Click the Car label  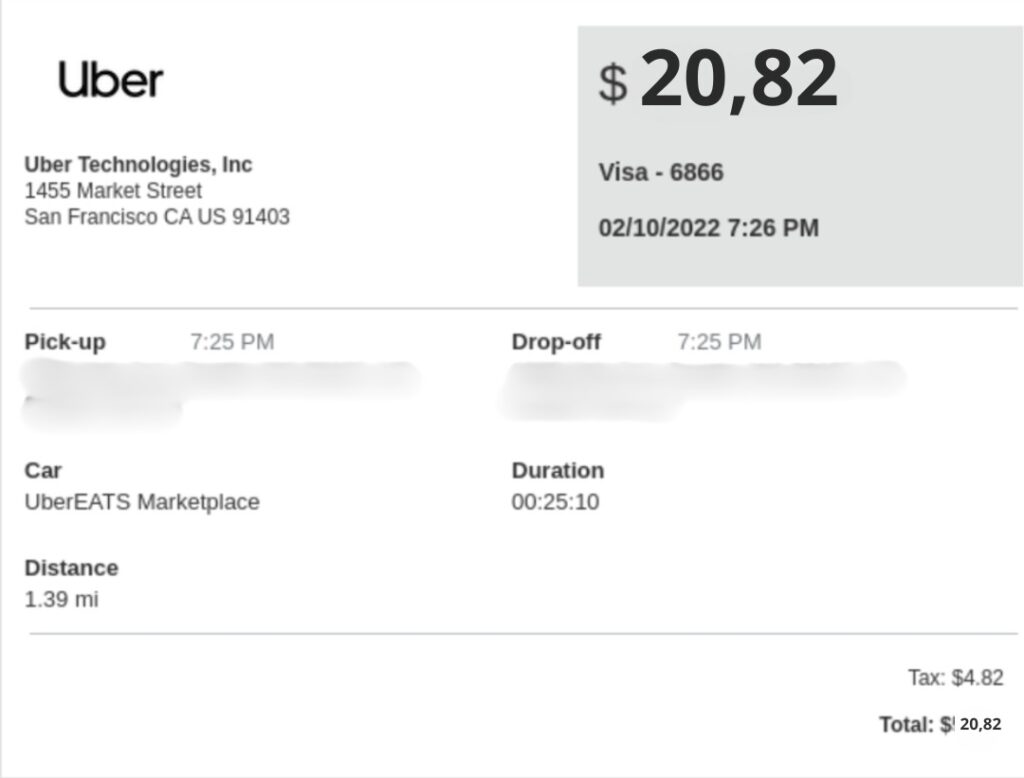pyautogui.click(x=43, y=470)
